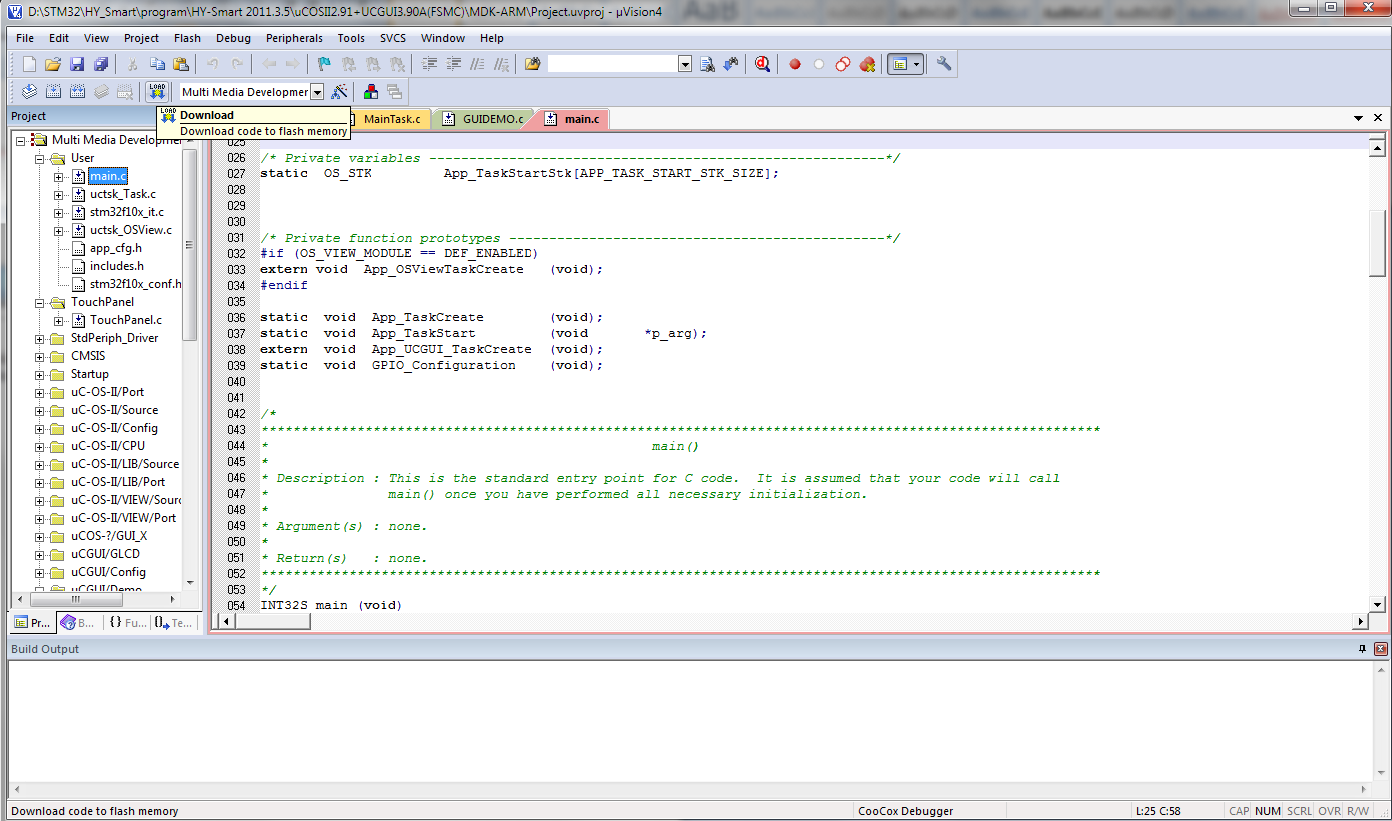Switch to Templates panel tab
The width and height of the screenshot is (1392, 821).
(173, 622)
